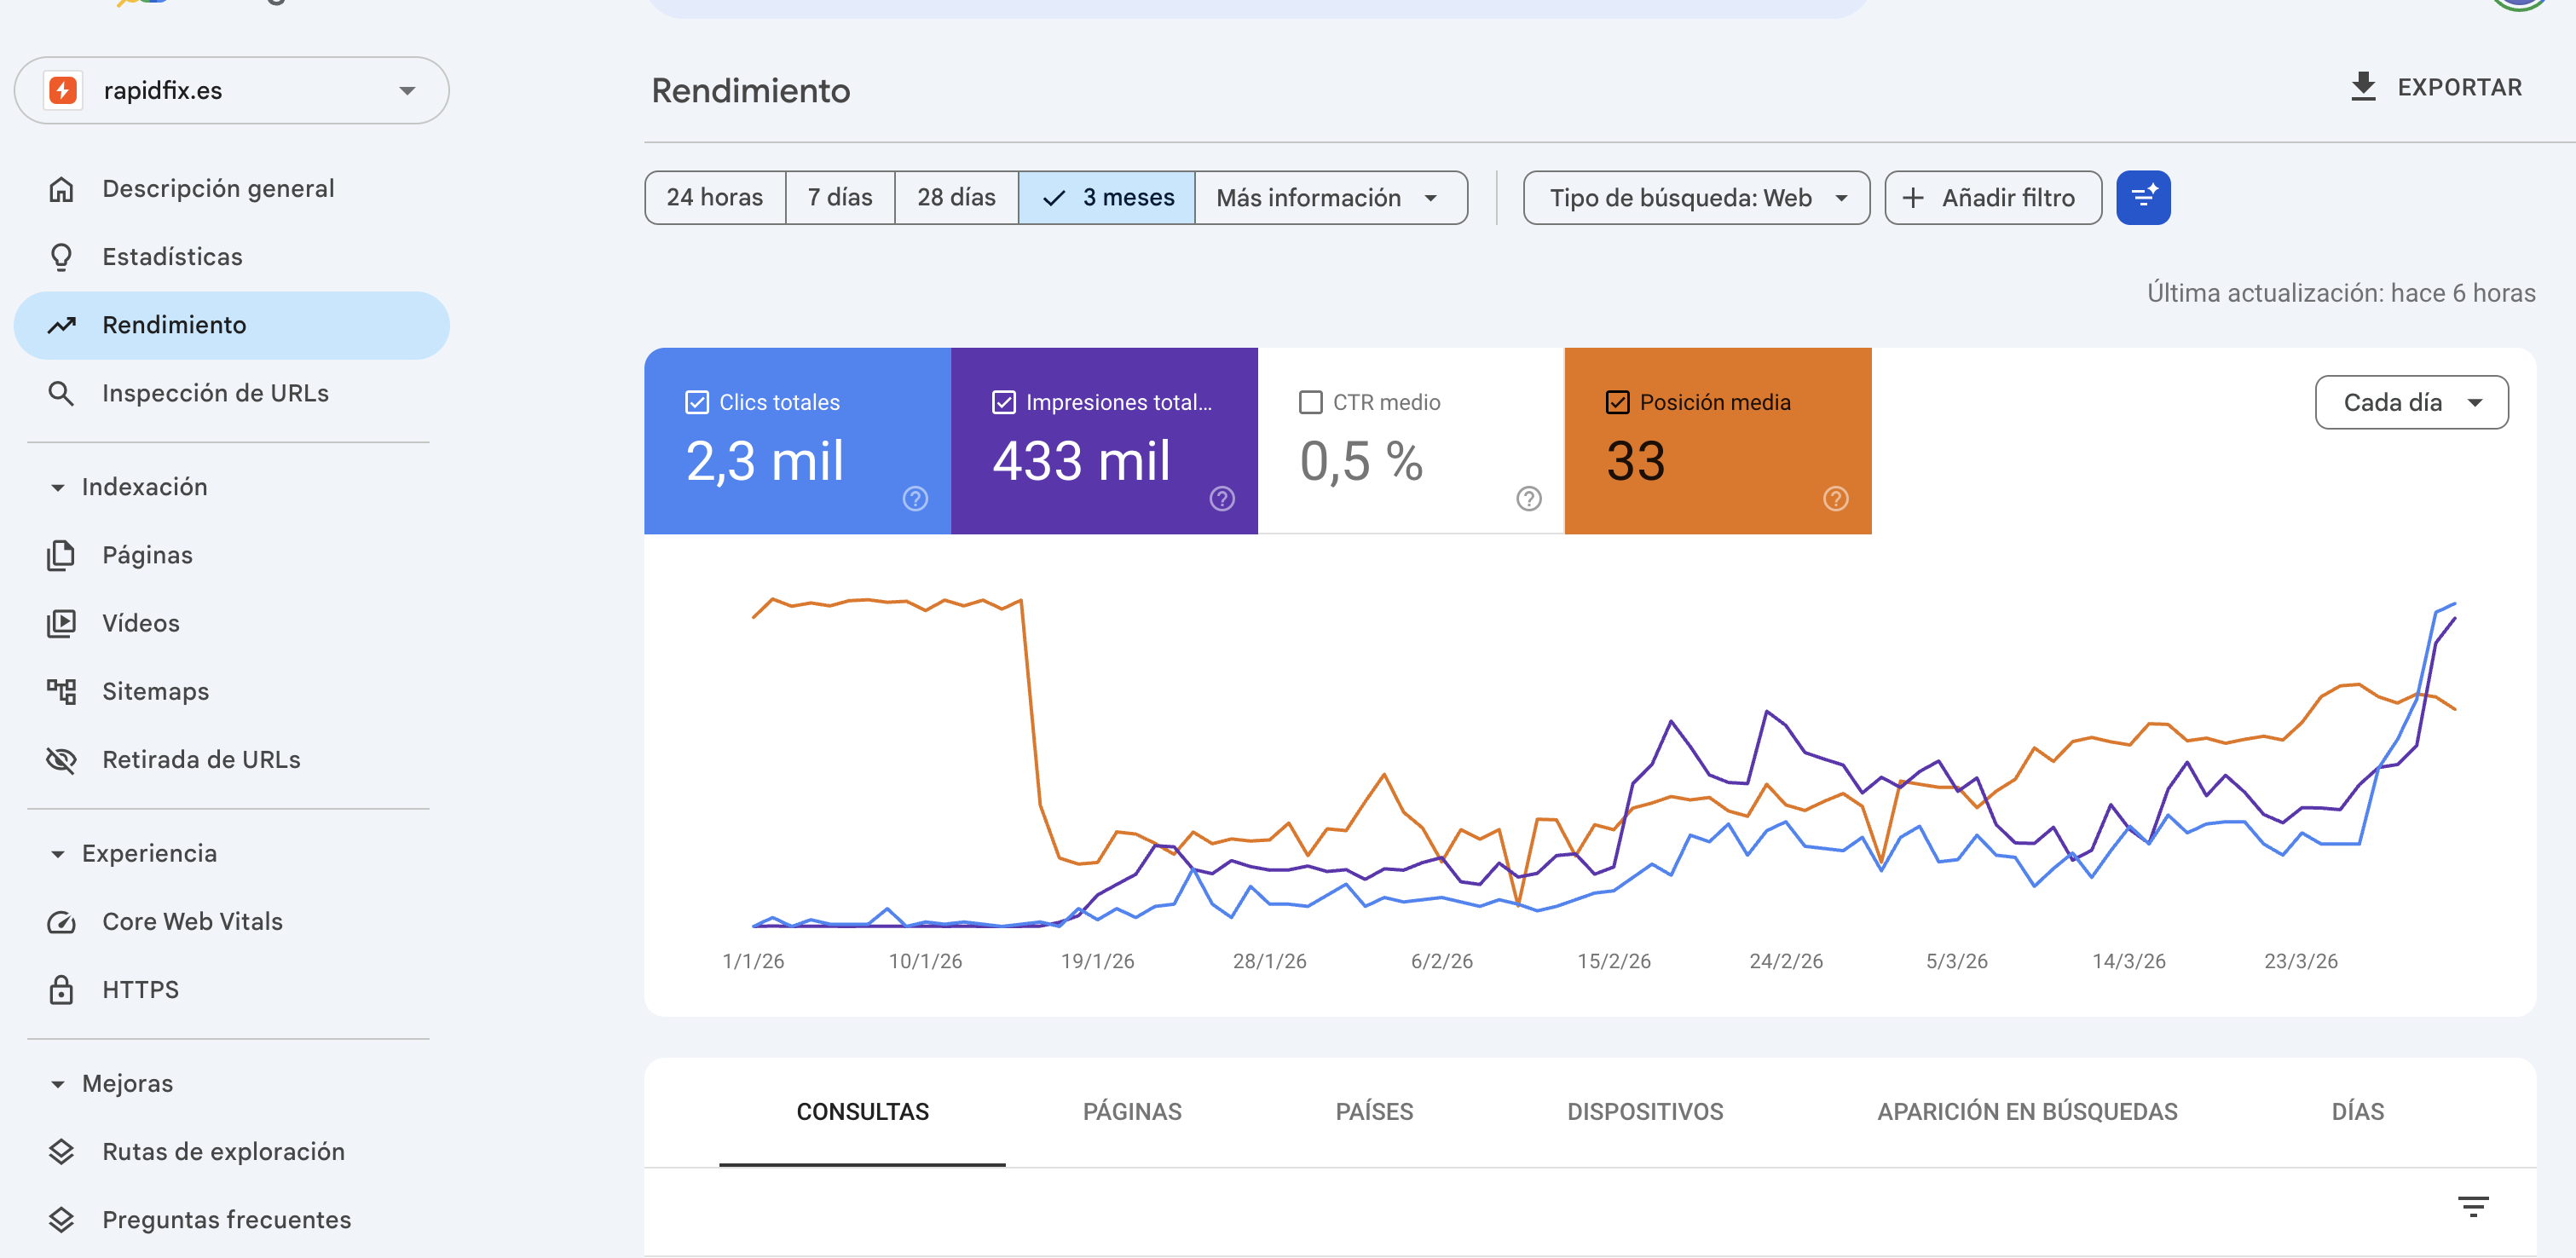Click table filter rows icon
This screenshot has height=1258, width=2576.
(2472, 1206)
